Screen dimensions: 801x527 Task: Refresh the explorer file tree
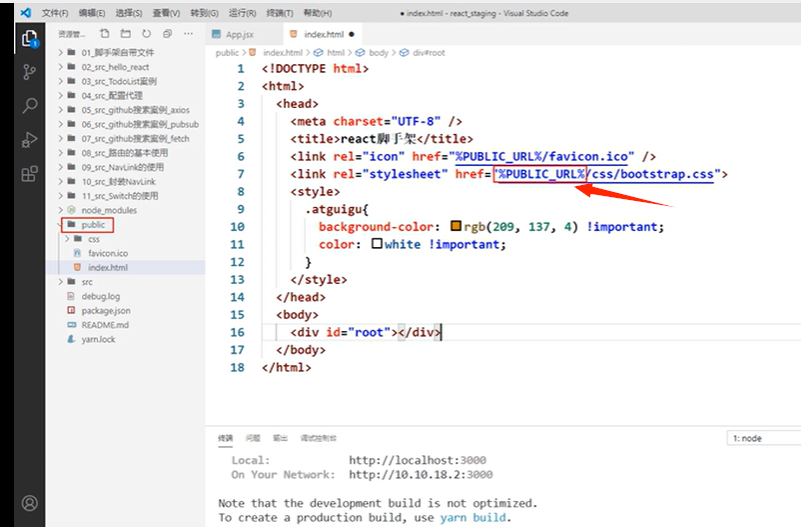click(147, 34)
